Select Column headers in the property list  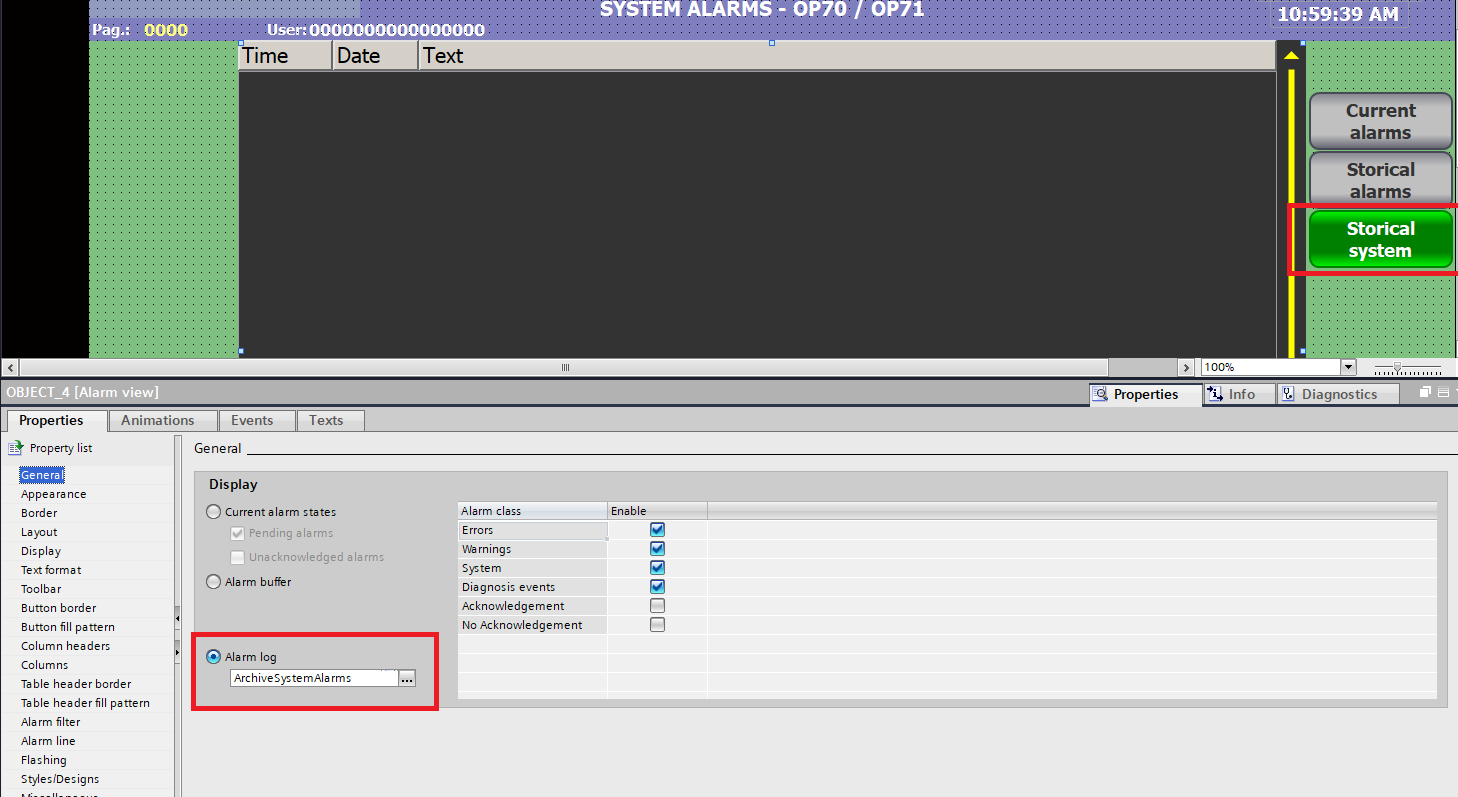coord(66,646)
